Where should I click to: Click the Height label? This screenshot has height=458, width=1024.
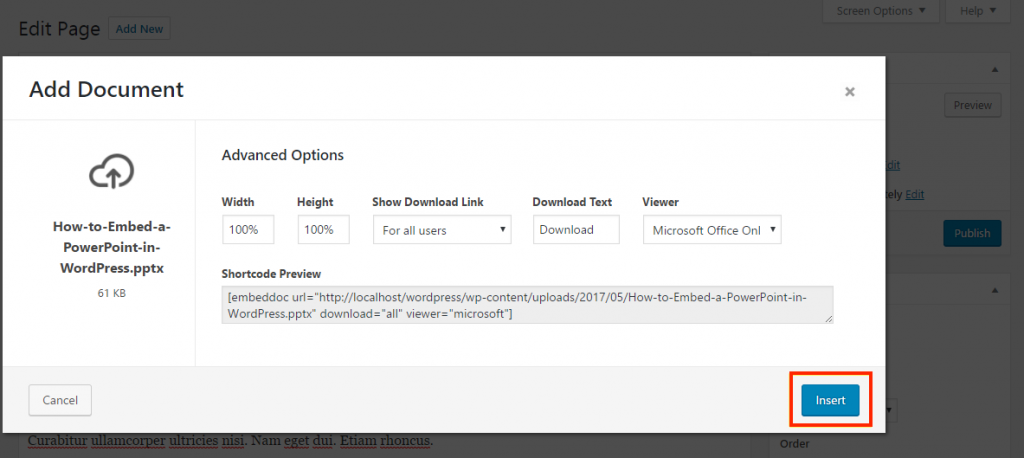point(315,202)
